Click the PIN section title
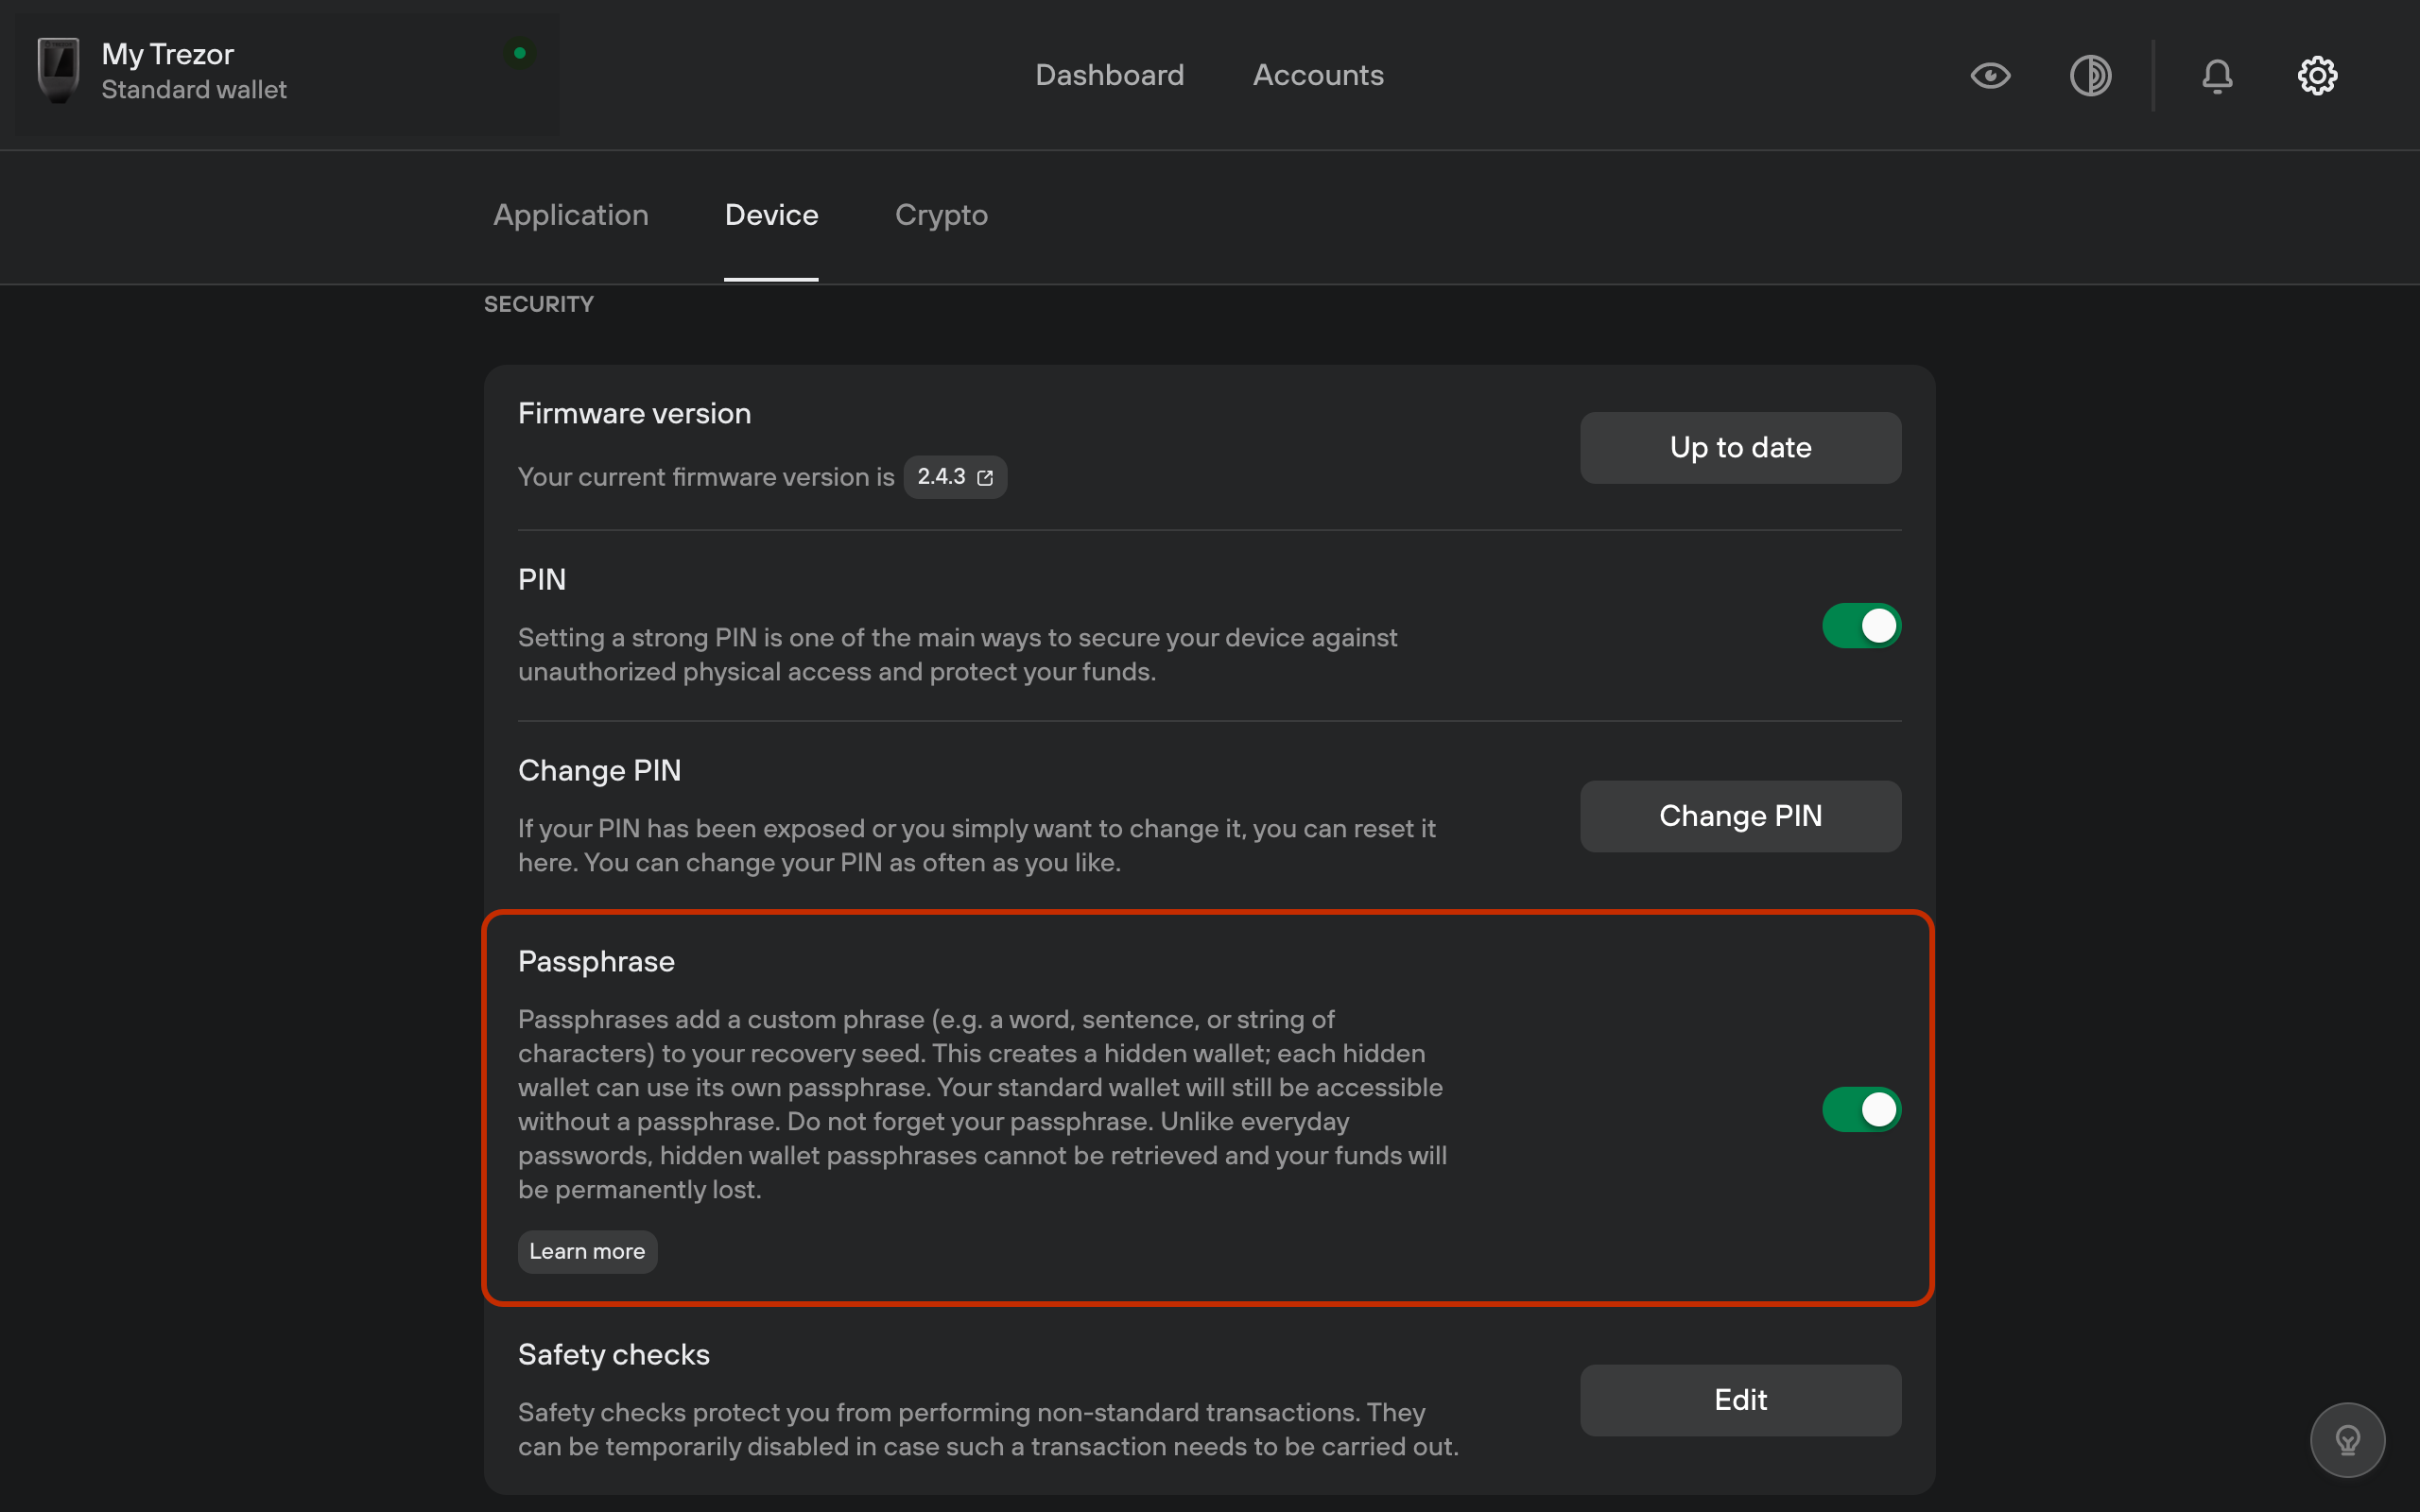2420x1512 pixels. coord(542,579)
